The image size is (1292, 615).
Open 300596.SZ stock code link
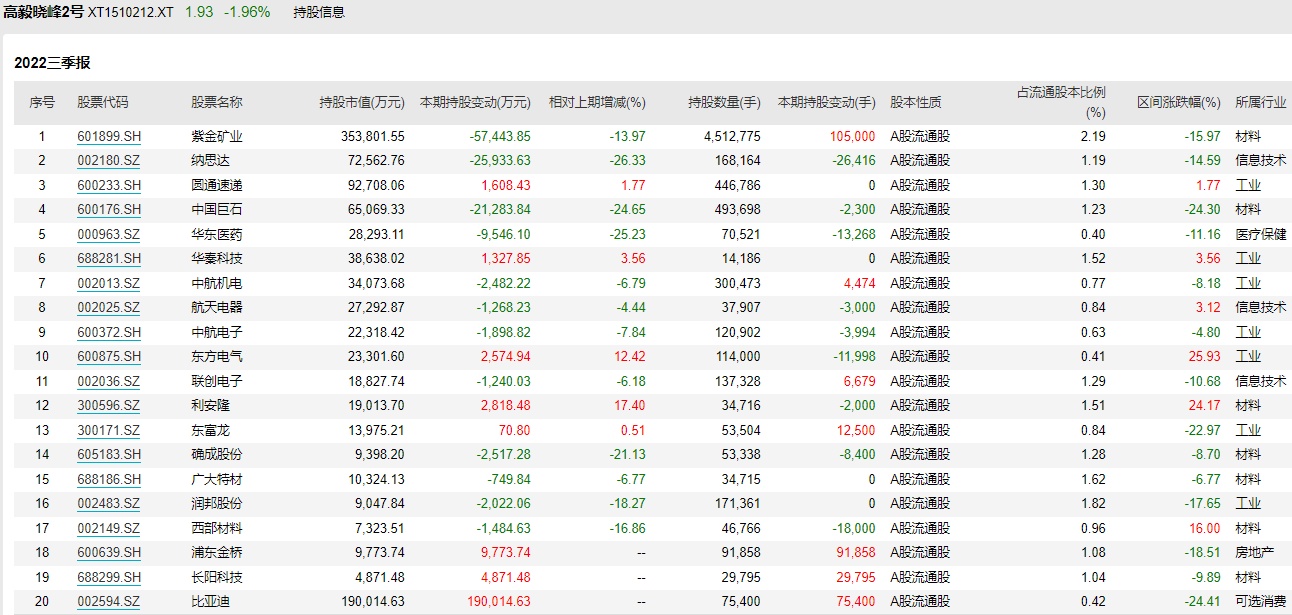coord(109,406)
